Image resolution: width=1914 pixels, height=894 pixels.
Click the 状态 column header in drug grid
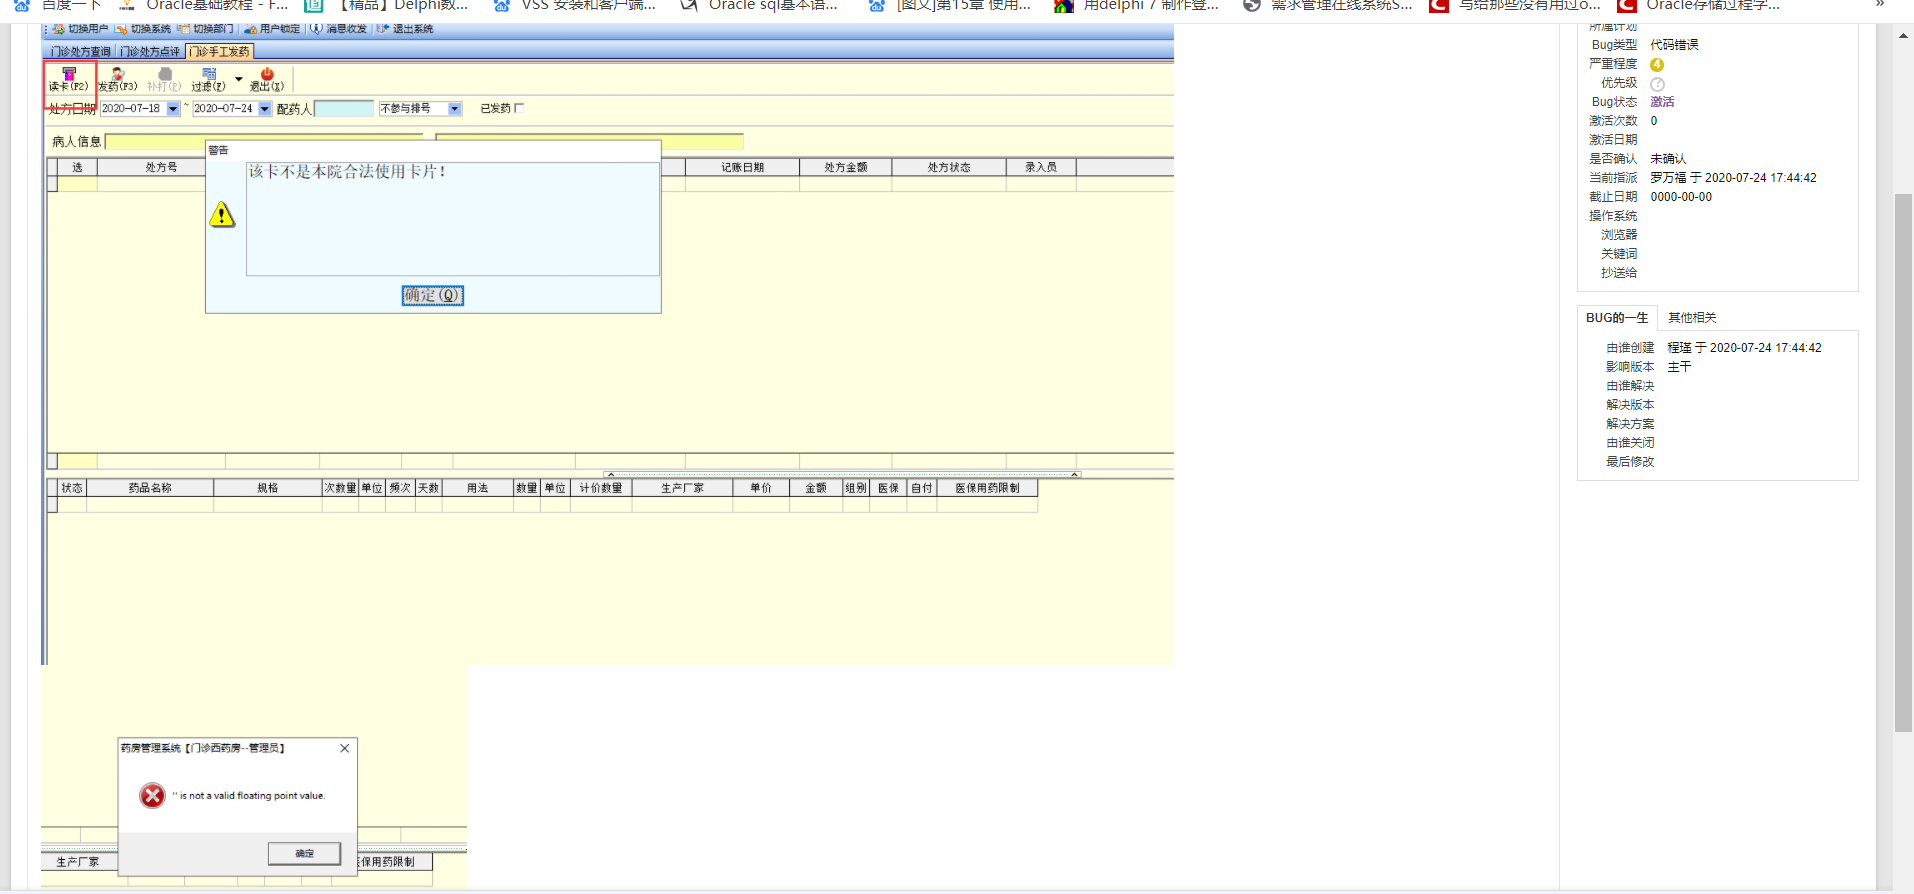point(72,488)
